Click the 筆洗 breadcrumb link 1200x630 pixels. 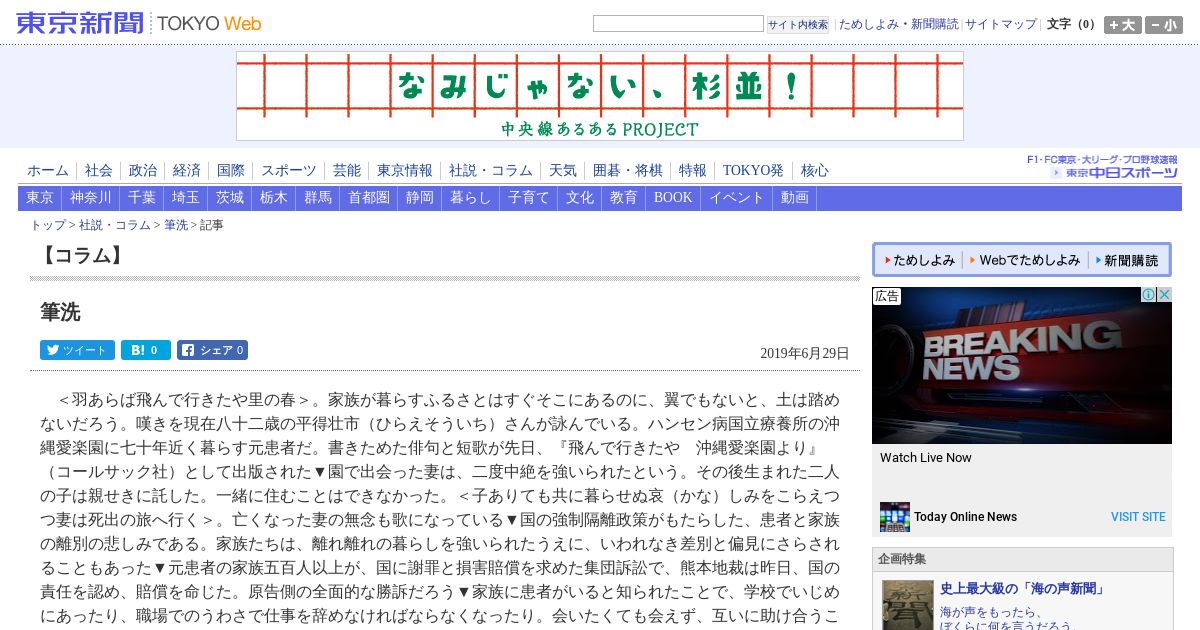(x=176, y=225)
